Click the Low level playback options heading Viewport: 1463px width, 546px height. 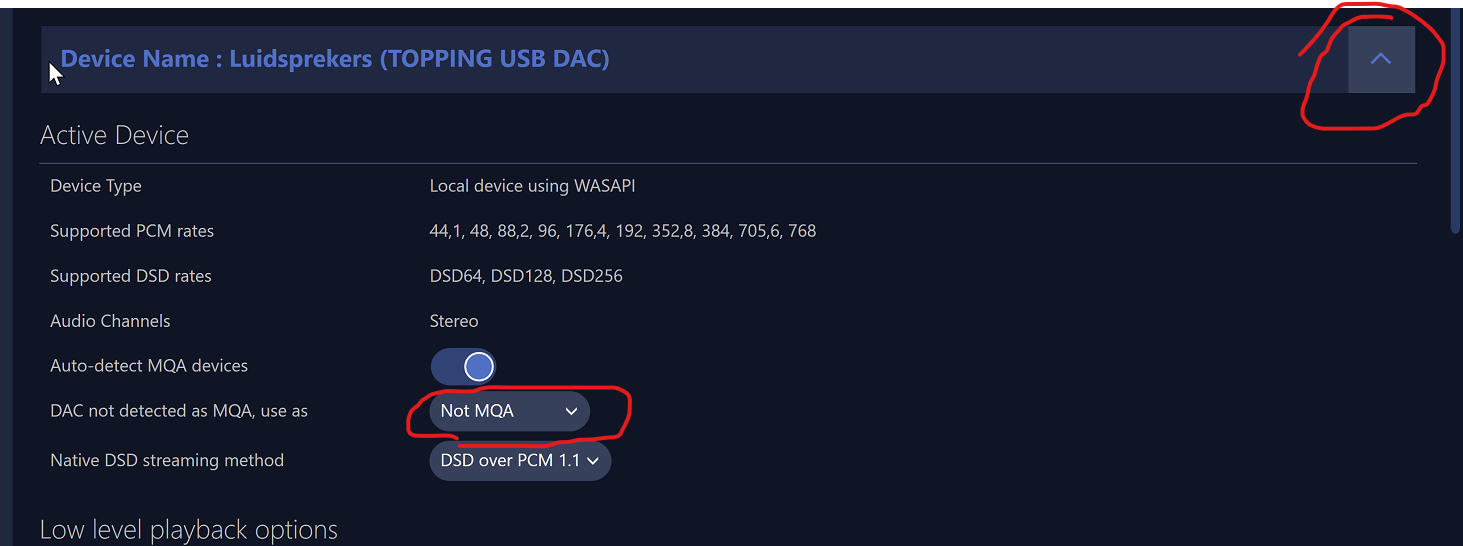189,529
